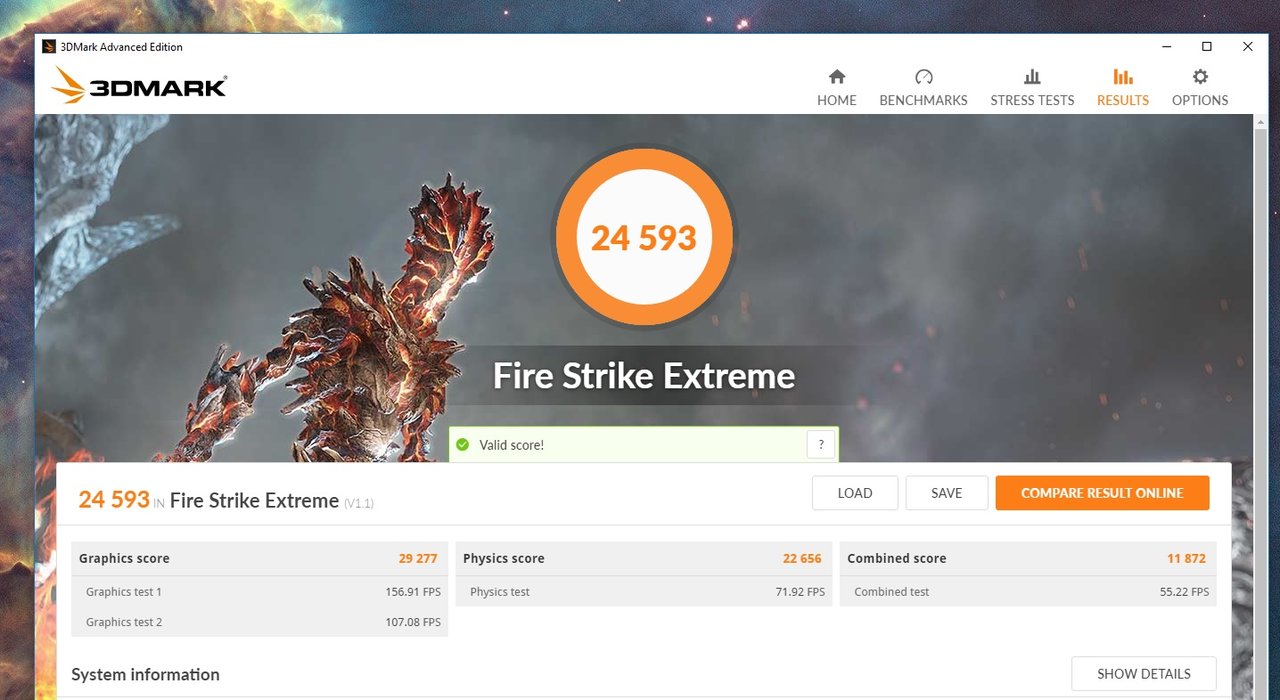The height and width of the screenshot is (700, 1280).
Task: Click COMPARE RESULT ONLINE button
Action: click(x=1102, y=493)
